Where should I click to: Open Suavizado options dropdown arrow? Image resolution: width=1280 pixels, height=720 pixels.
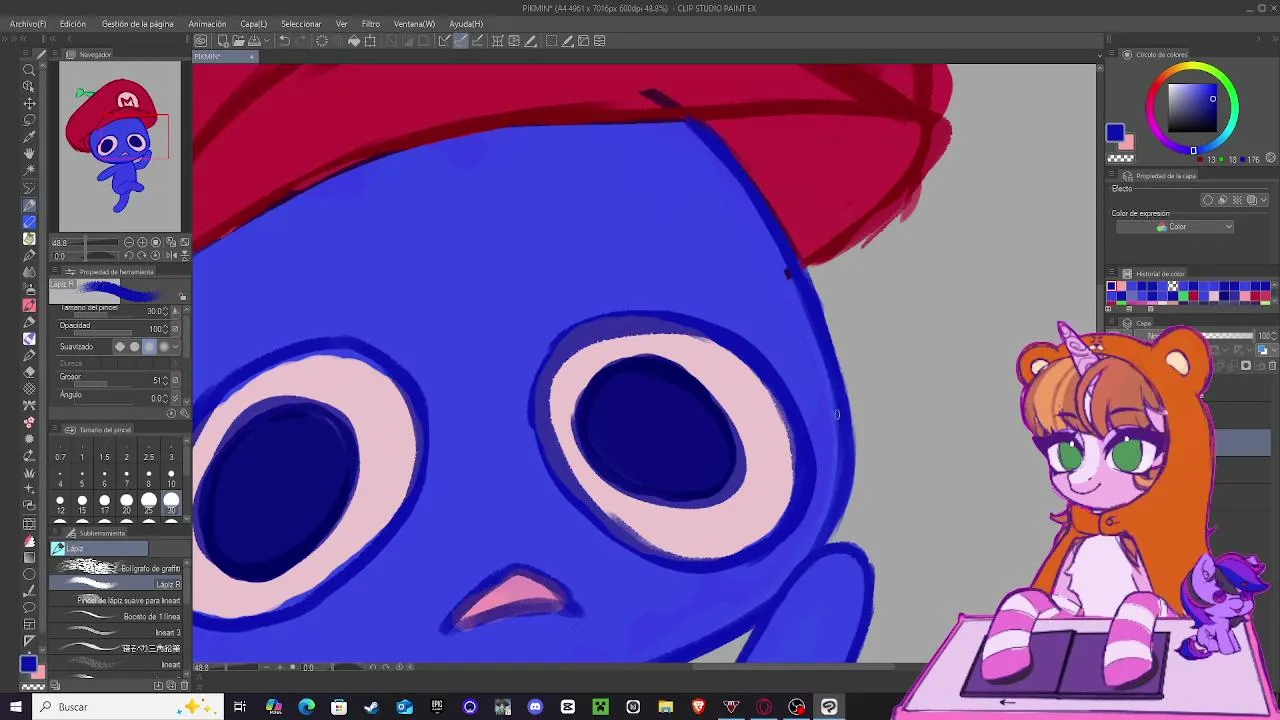(176, 347)
